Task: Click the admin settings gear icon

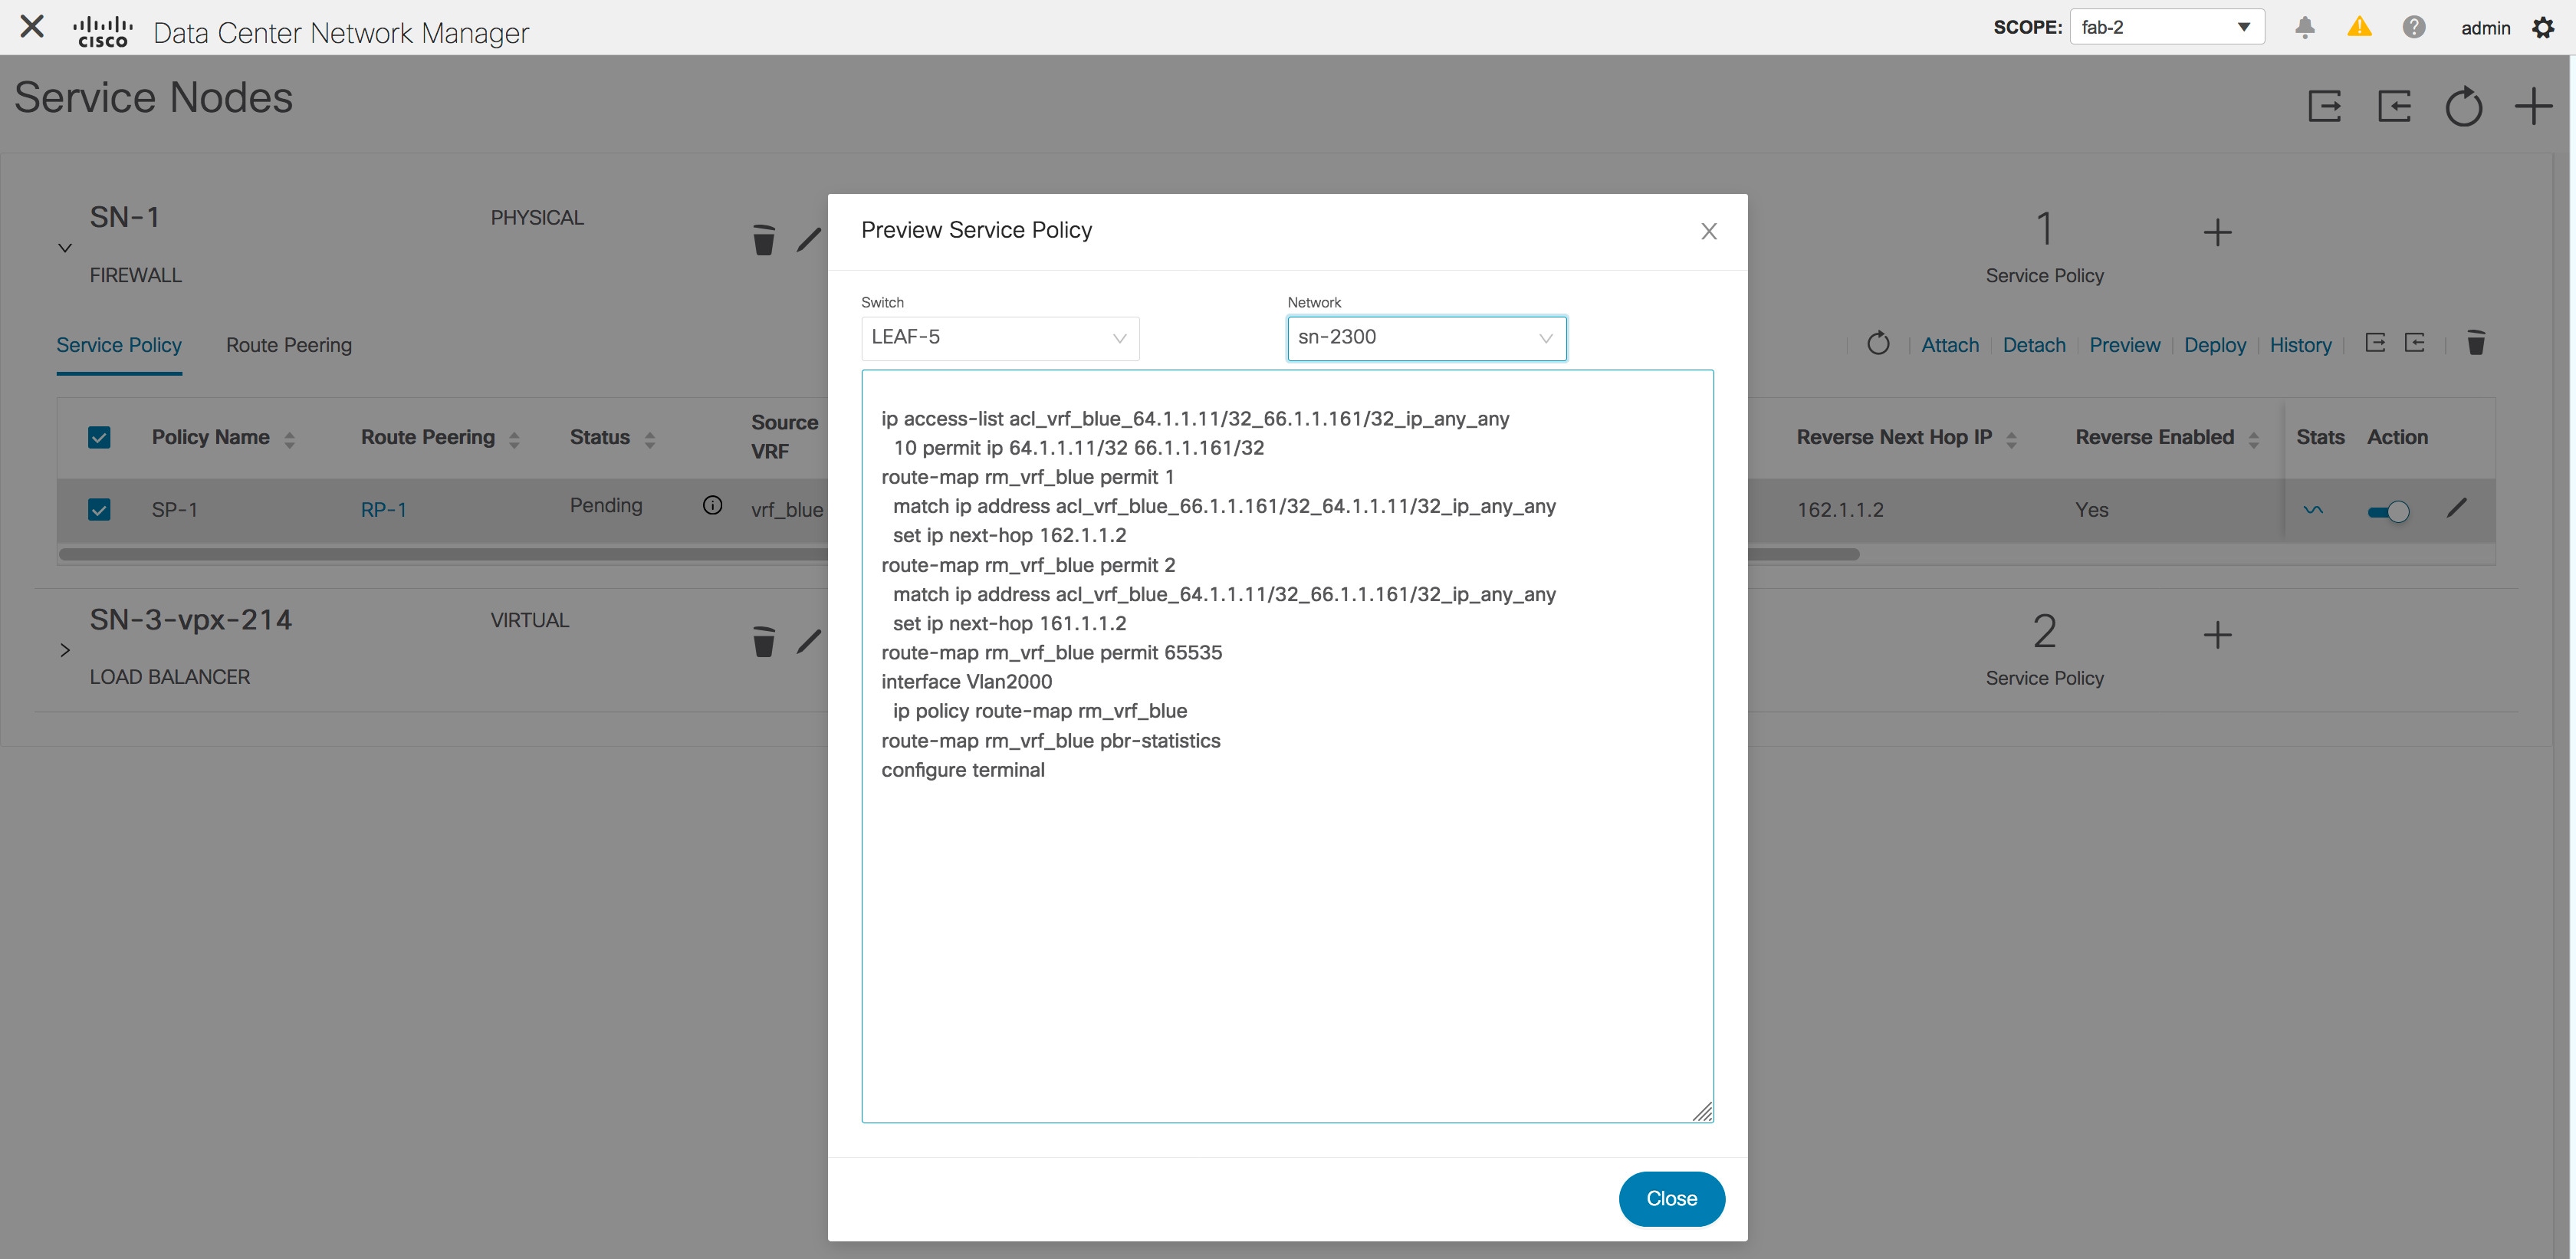Action: pos(2543,27)
